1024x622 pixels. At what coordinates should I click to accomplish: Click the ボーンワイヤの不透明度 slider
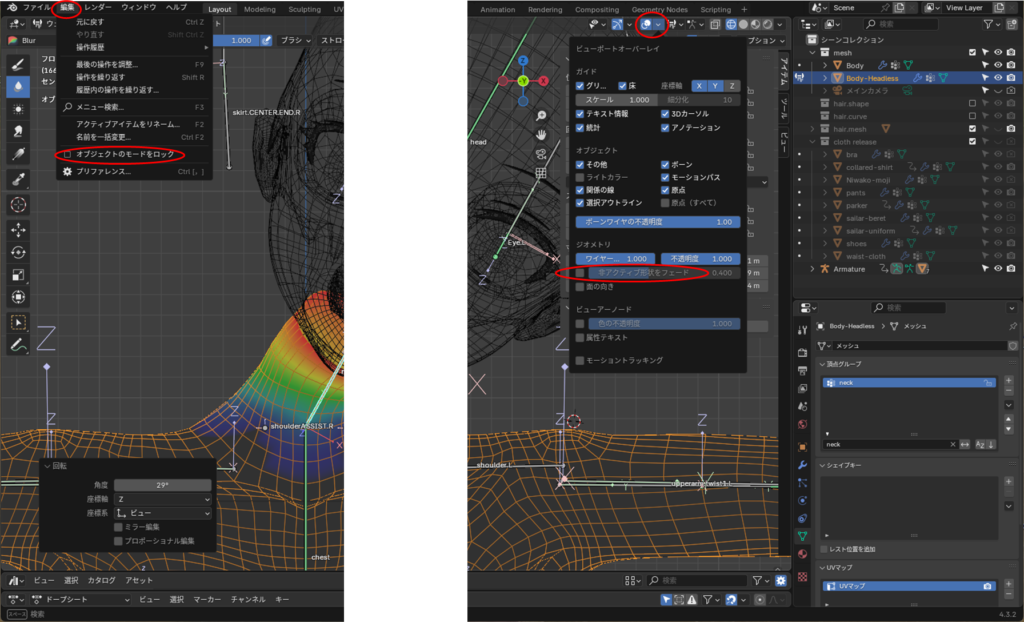click(657, 221)
